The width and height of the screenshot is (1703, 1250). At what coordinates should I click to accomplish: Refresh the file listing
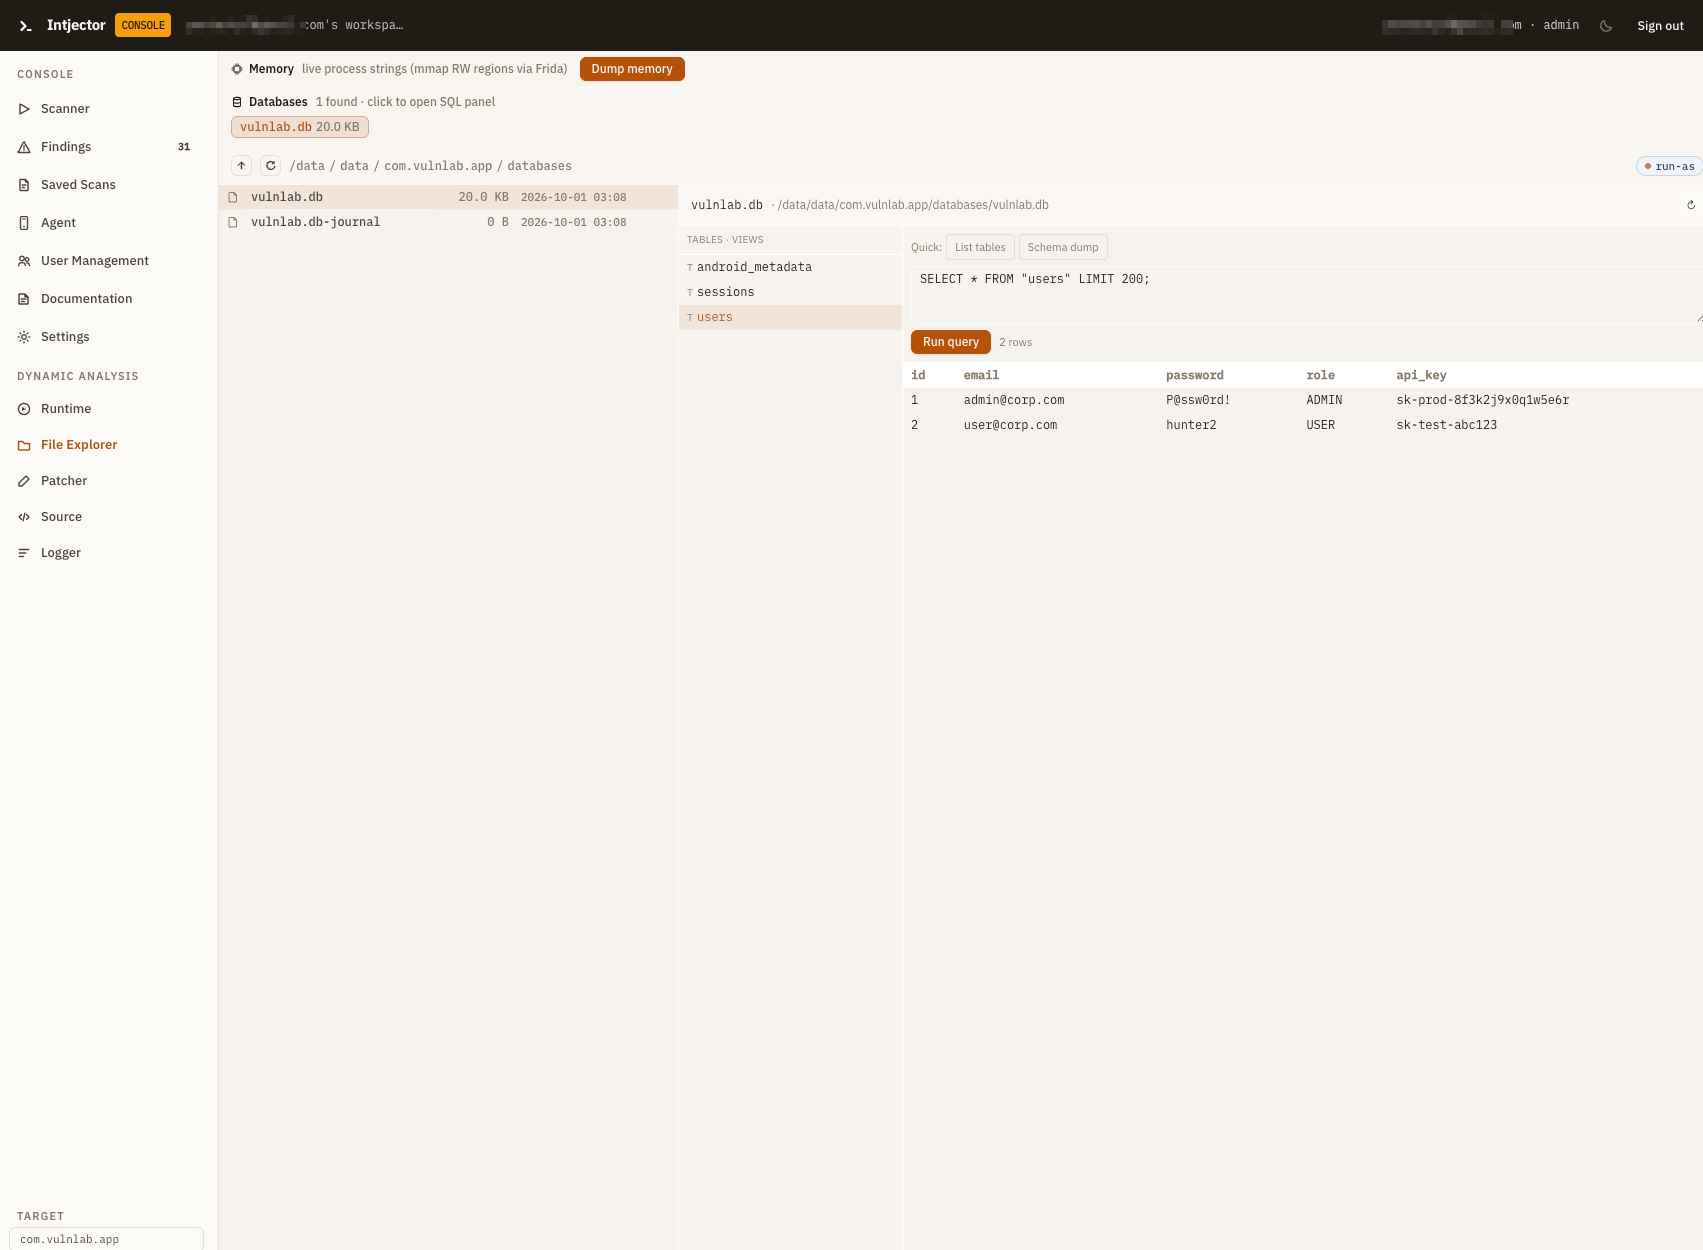point(270,166)
